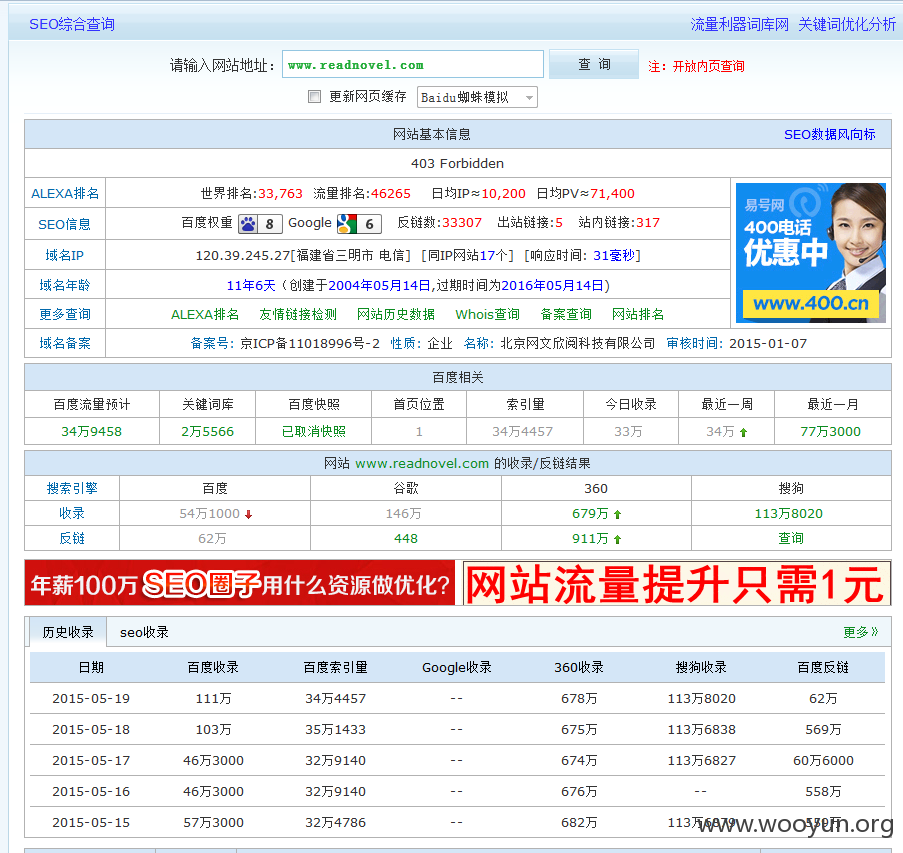Click the Baidu paw weight icon
Image resolution: width=903 pixels, height=853 pixels.
point(260,223)
